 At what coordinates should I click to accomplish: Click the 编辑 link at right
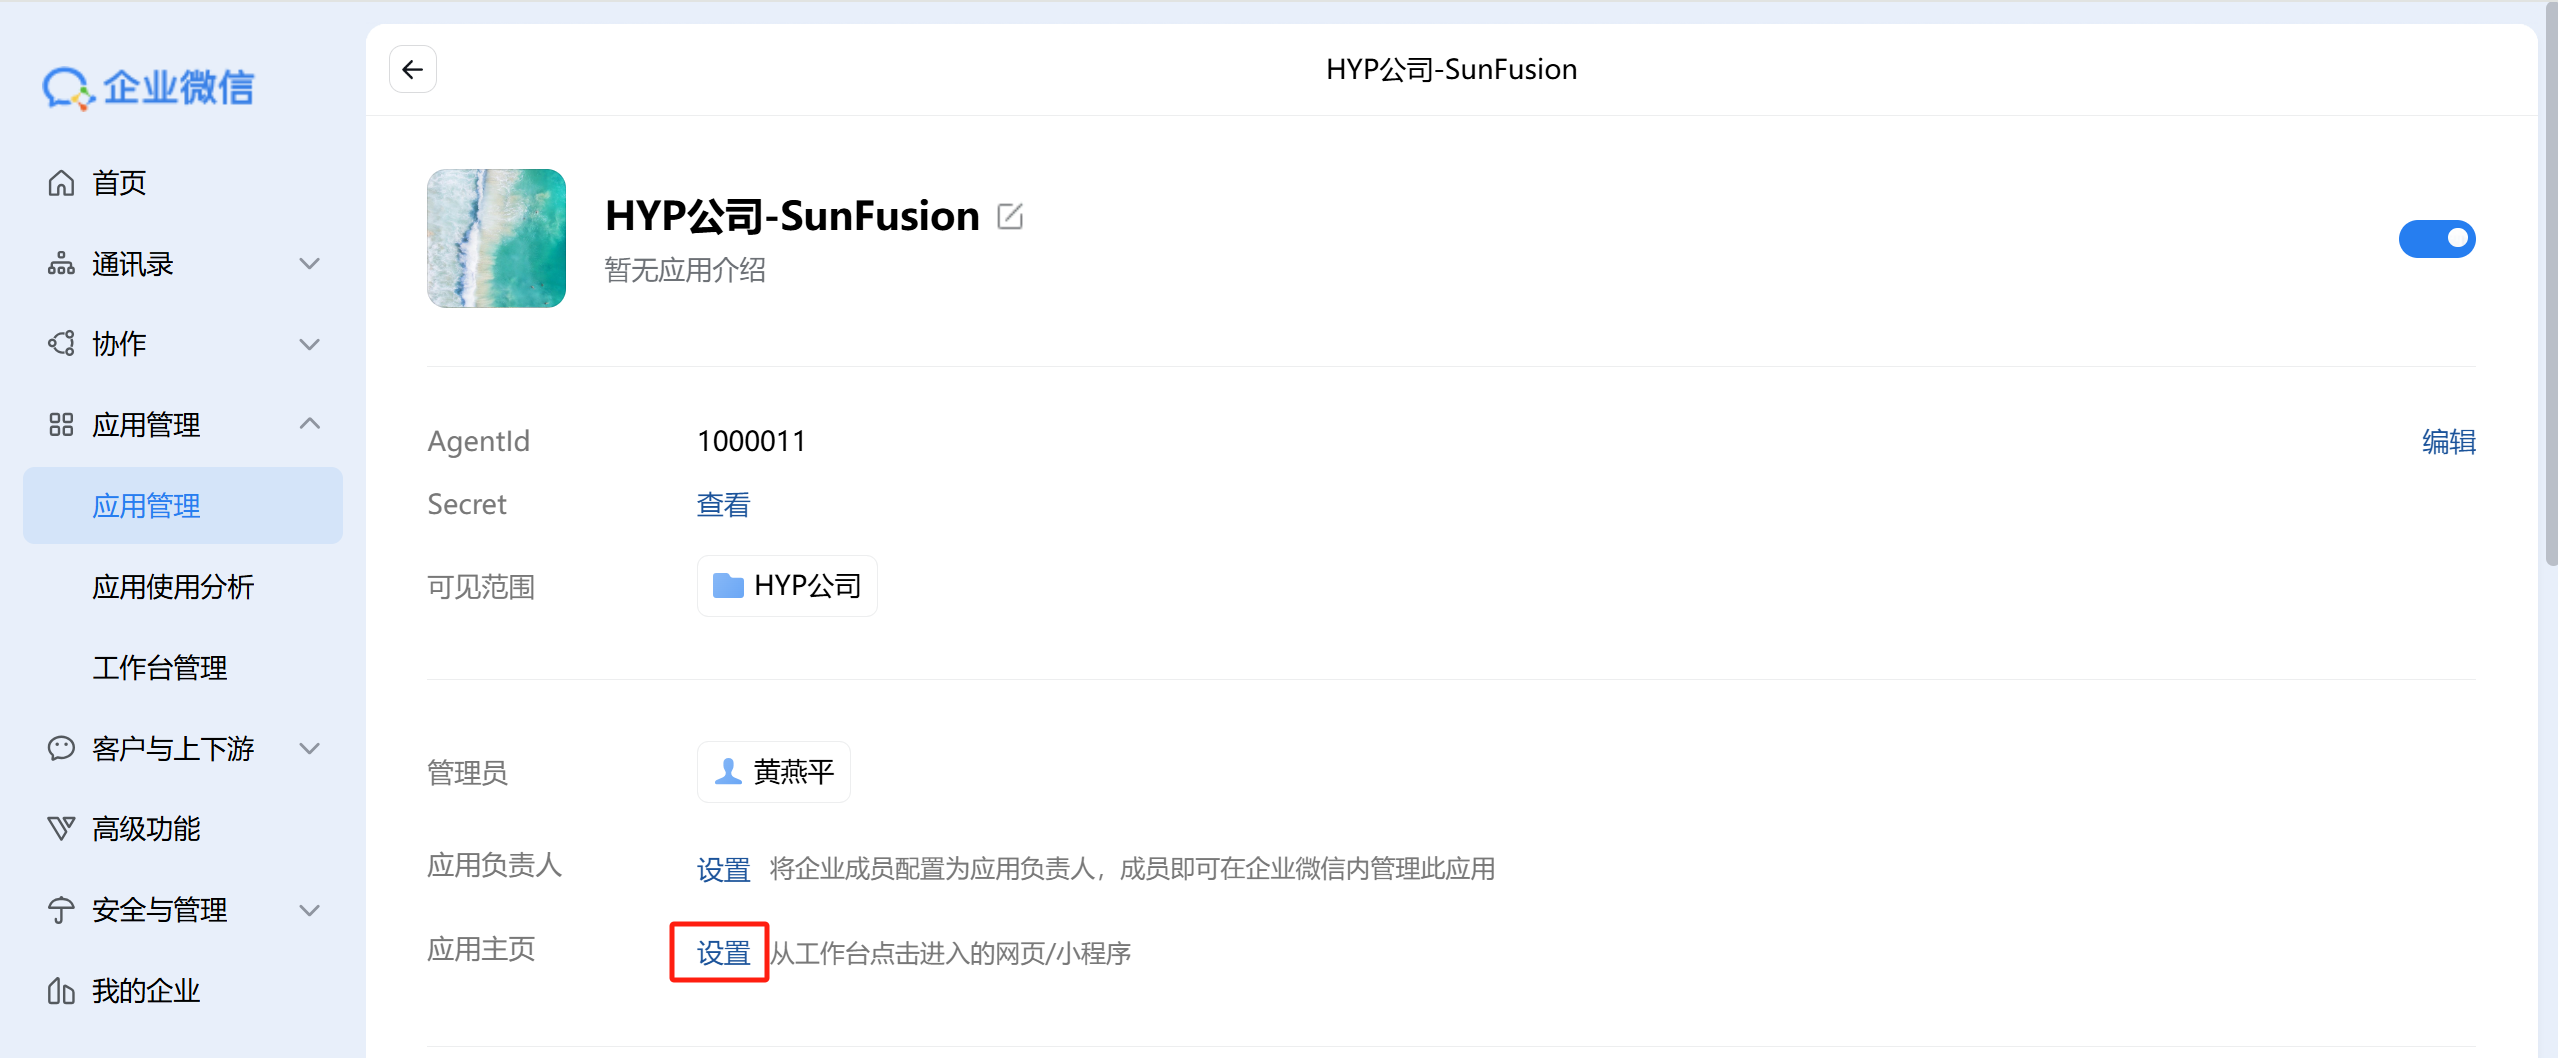tap(2448, 442)
